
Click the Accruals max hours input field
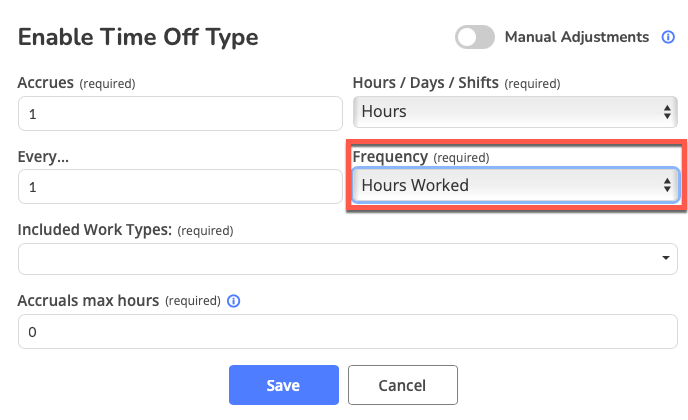pos(348,332)
